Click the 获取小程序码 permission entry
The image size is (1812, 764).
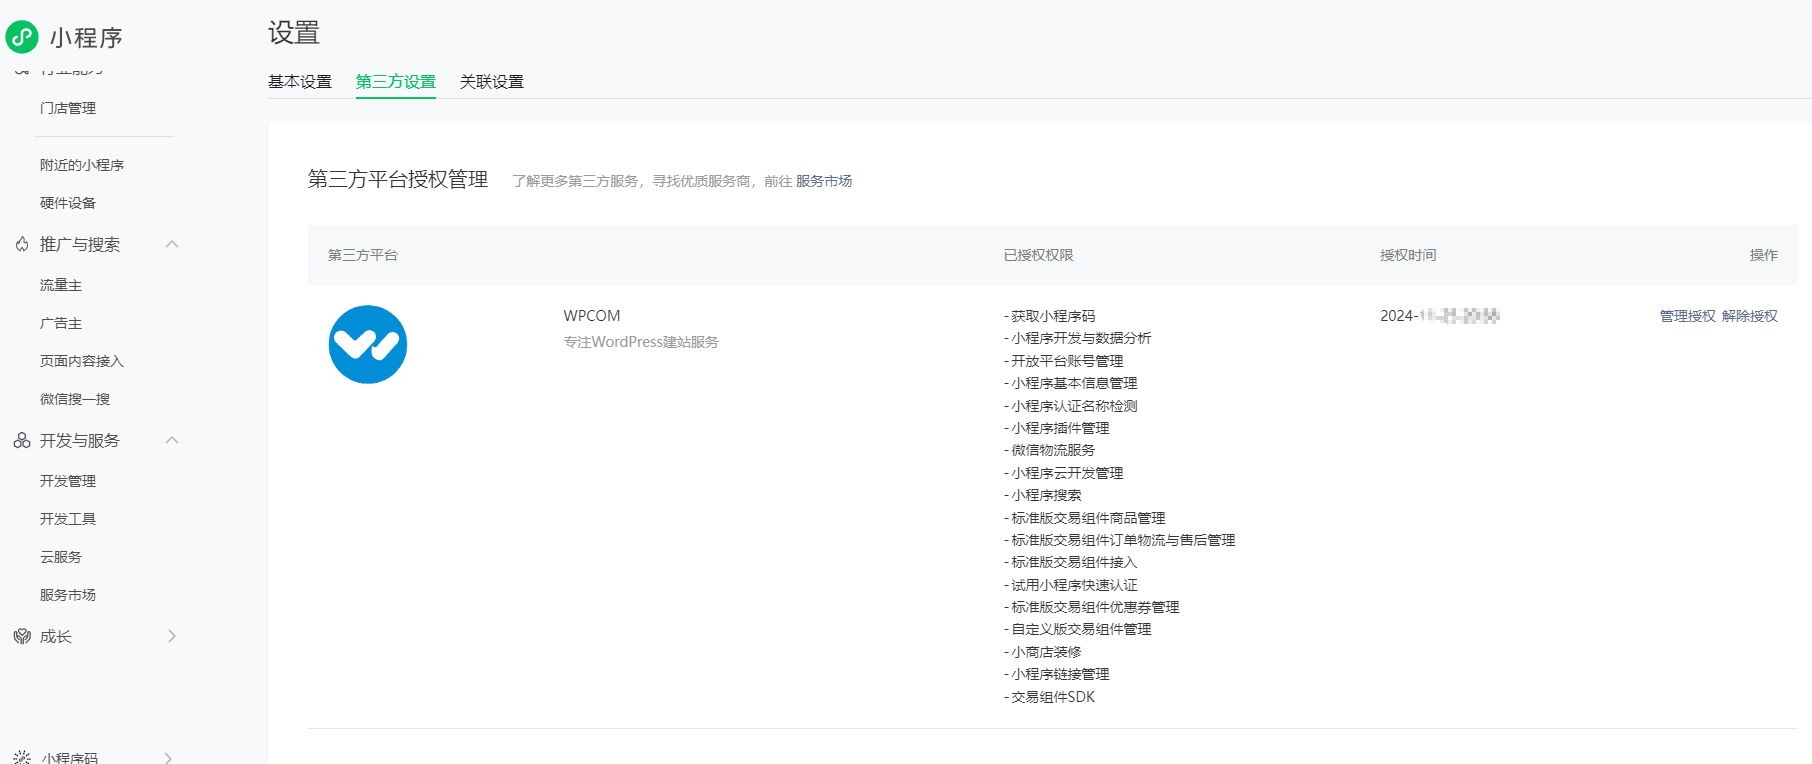1050,316
